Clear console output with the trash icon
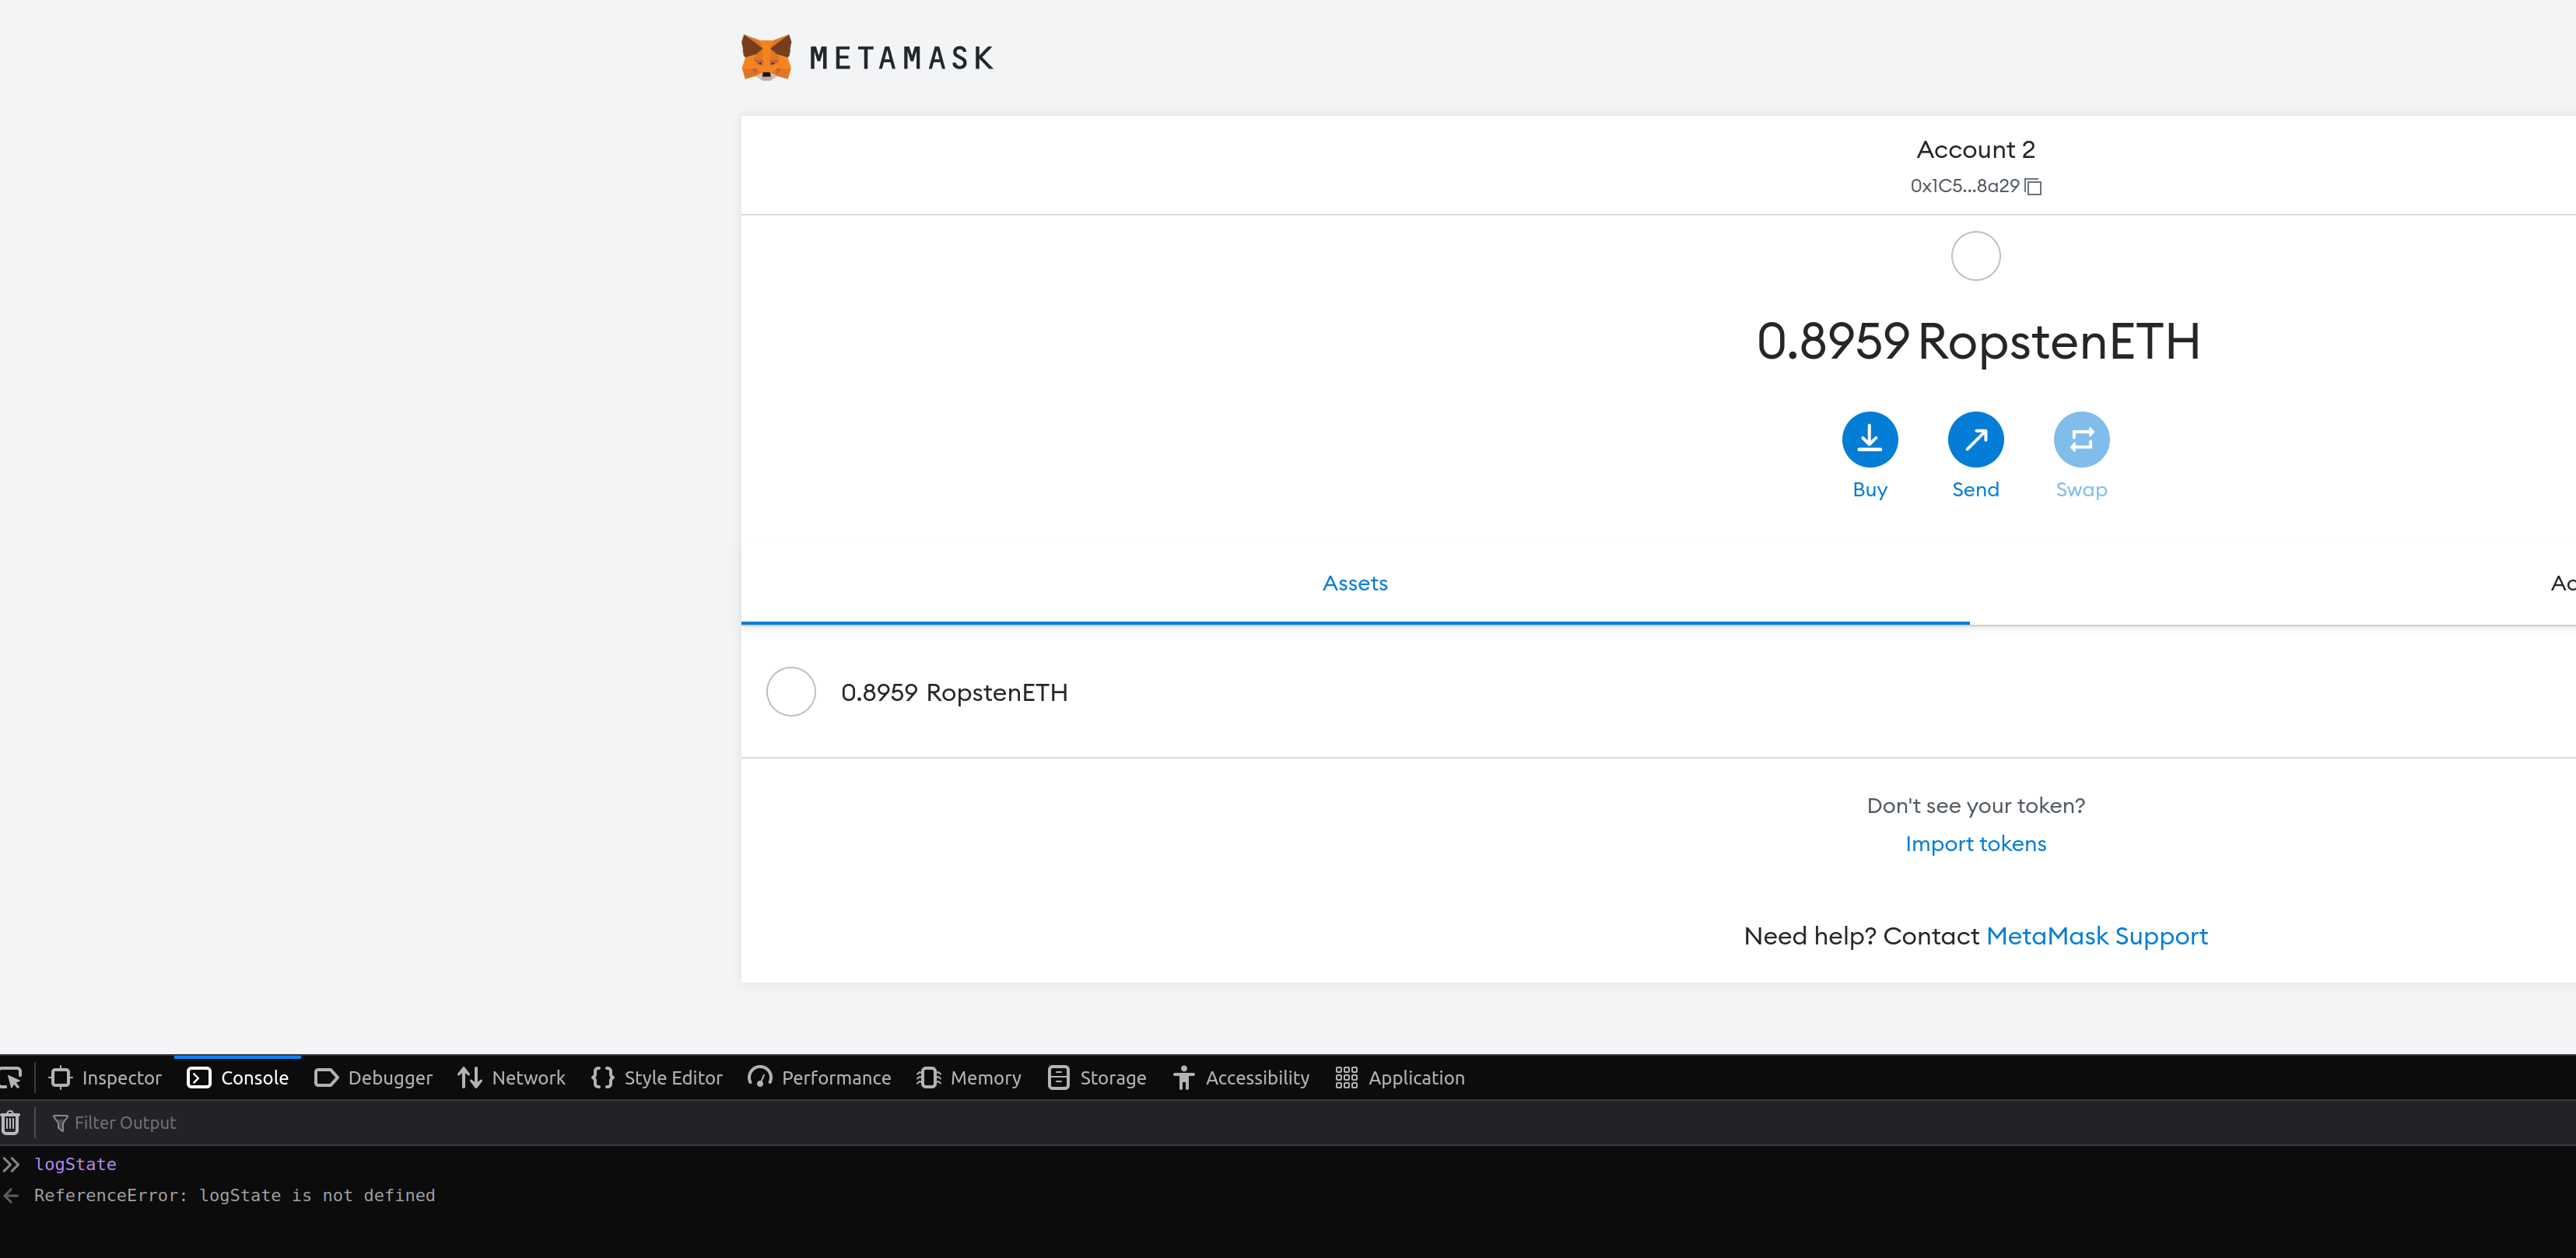This screenshot has width=2576, height=1258. 10,1122
